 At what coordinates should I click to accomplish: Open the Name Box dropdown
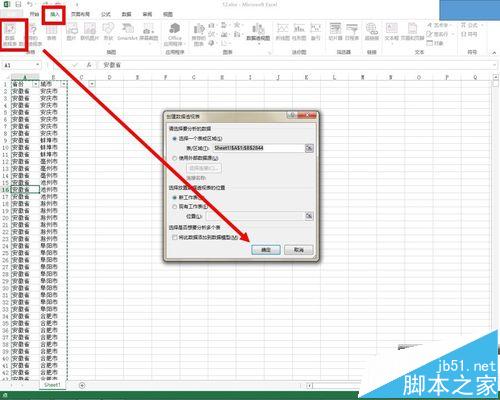click(37, 65)
